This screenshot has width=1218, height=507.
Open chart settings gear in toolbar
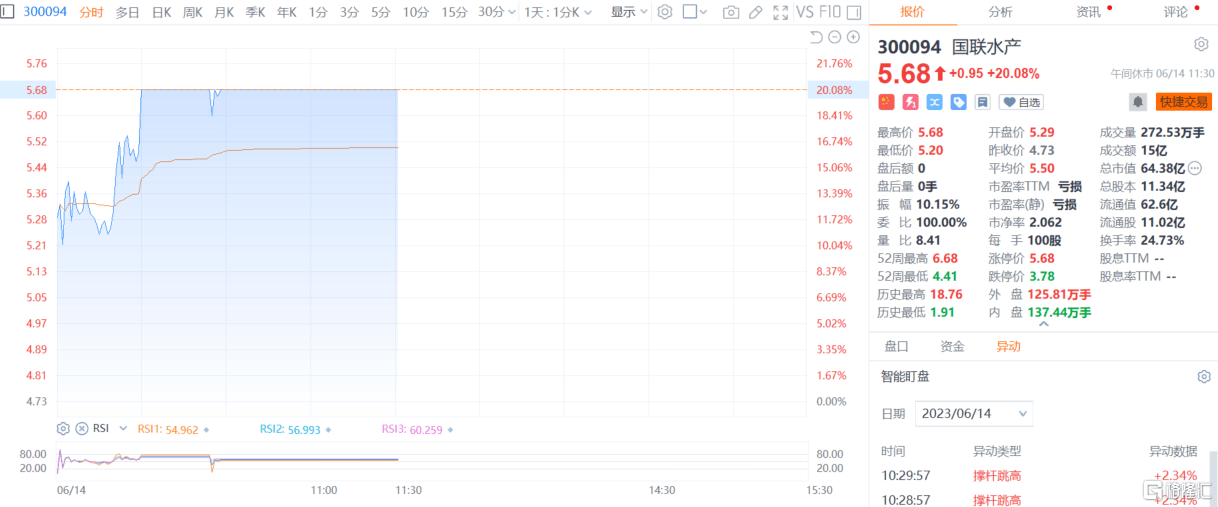click(x=665, y=13)
